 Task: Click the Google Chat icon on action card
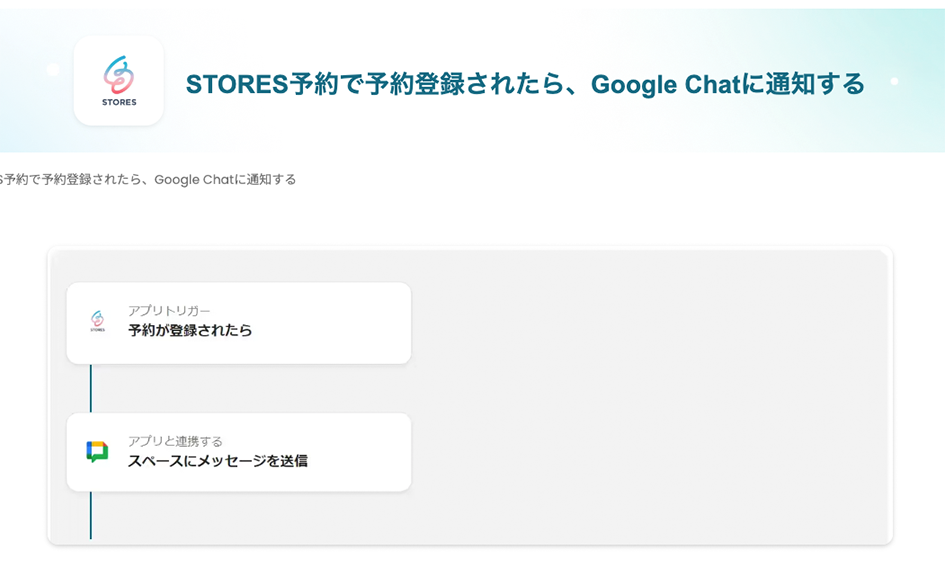[97, 452]
